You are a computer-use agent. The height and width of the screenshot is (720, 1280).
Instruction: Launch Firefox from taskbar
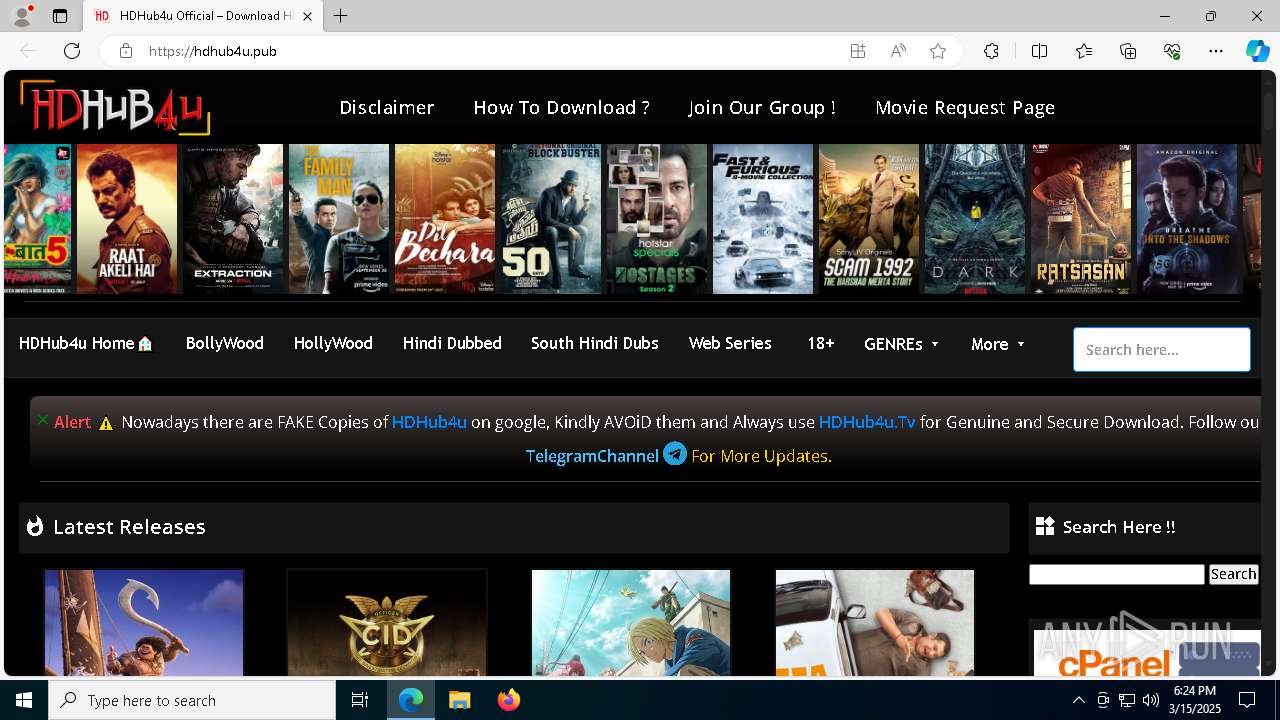click(x=509, y=700)
